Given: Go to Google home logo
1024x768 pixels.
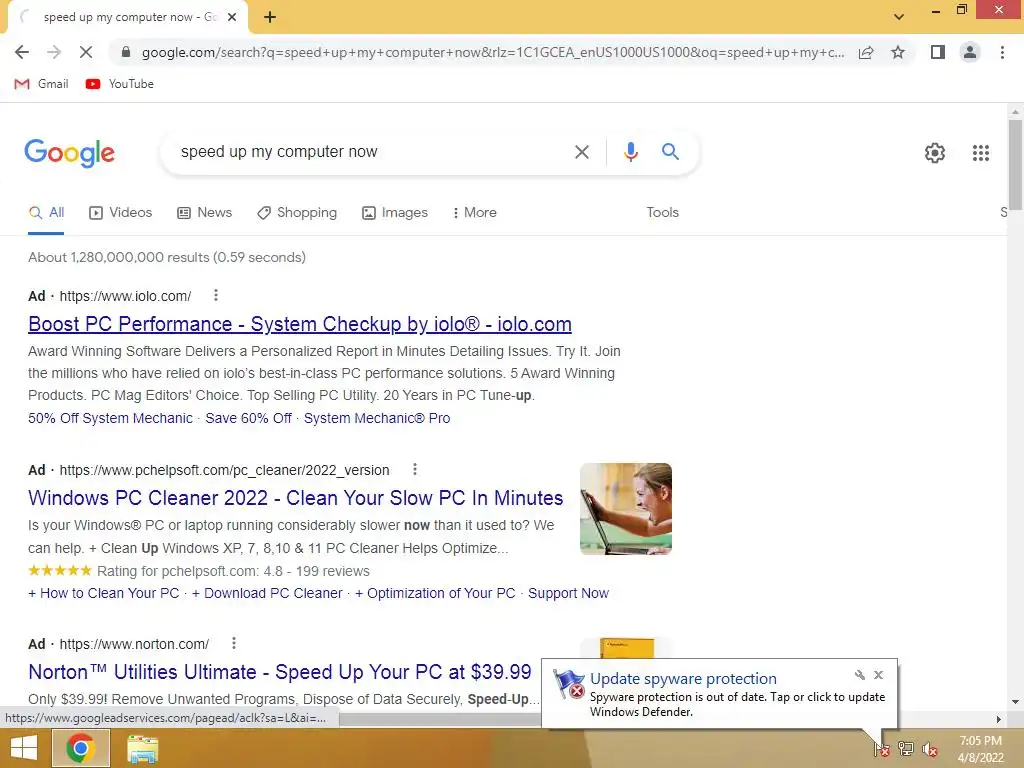Looking at the screenshot, I should coord(70,153).
